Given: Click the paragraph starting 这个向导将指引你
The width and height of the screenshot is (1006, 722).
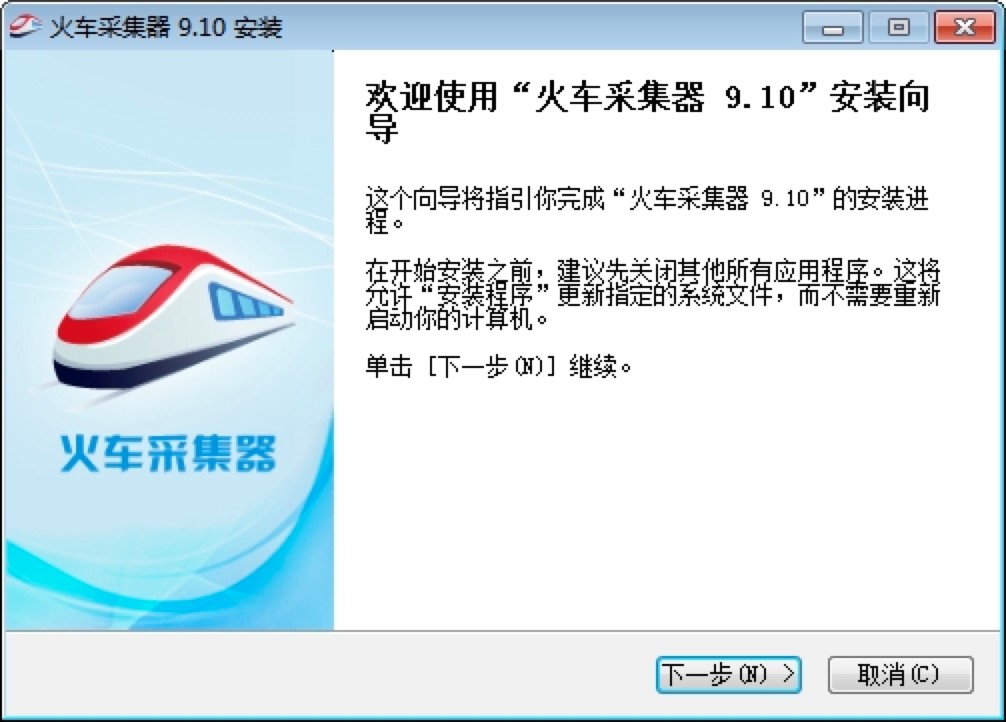Looking at the screenshot, I should coord(647,211).
